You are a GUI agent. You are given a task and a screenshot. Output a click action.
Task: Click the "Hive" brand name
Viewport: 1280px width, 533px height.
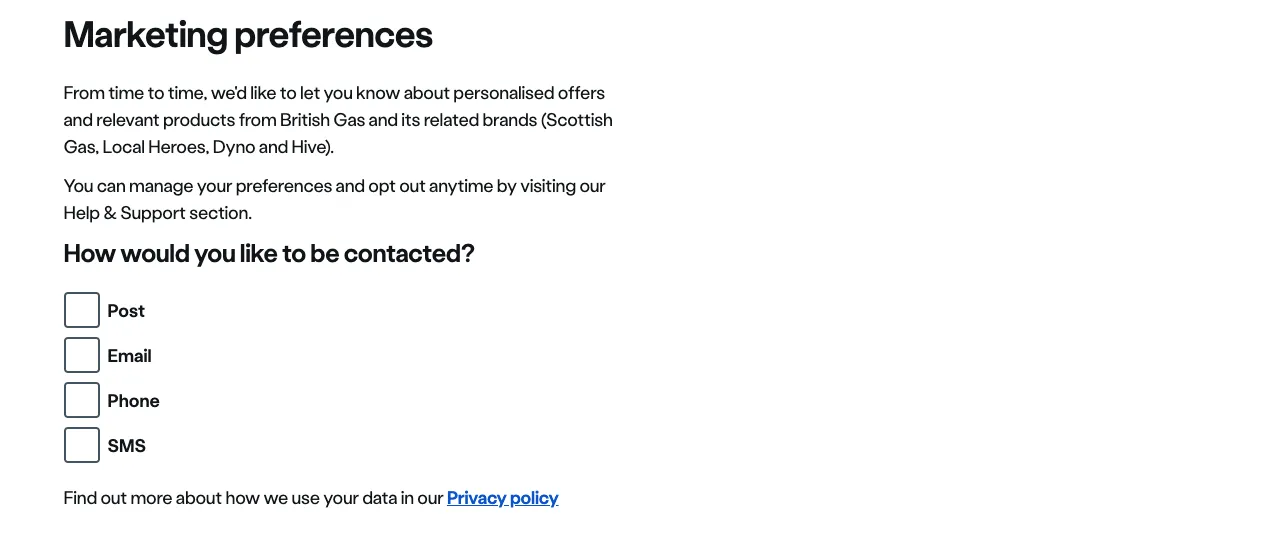point(309,147)
